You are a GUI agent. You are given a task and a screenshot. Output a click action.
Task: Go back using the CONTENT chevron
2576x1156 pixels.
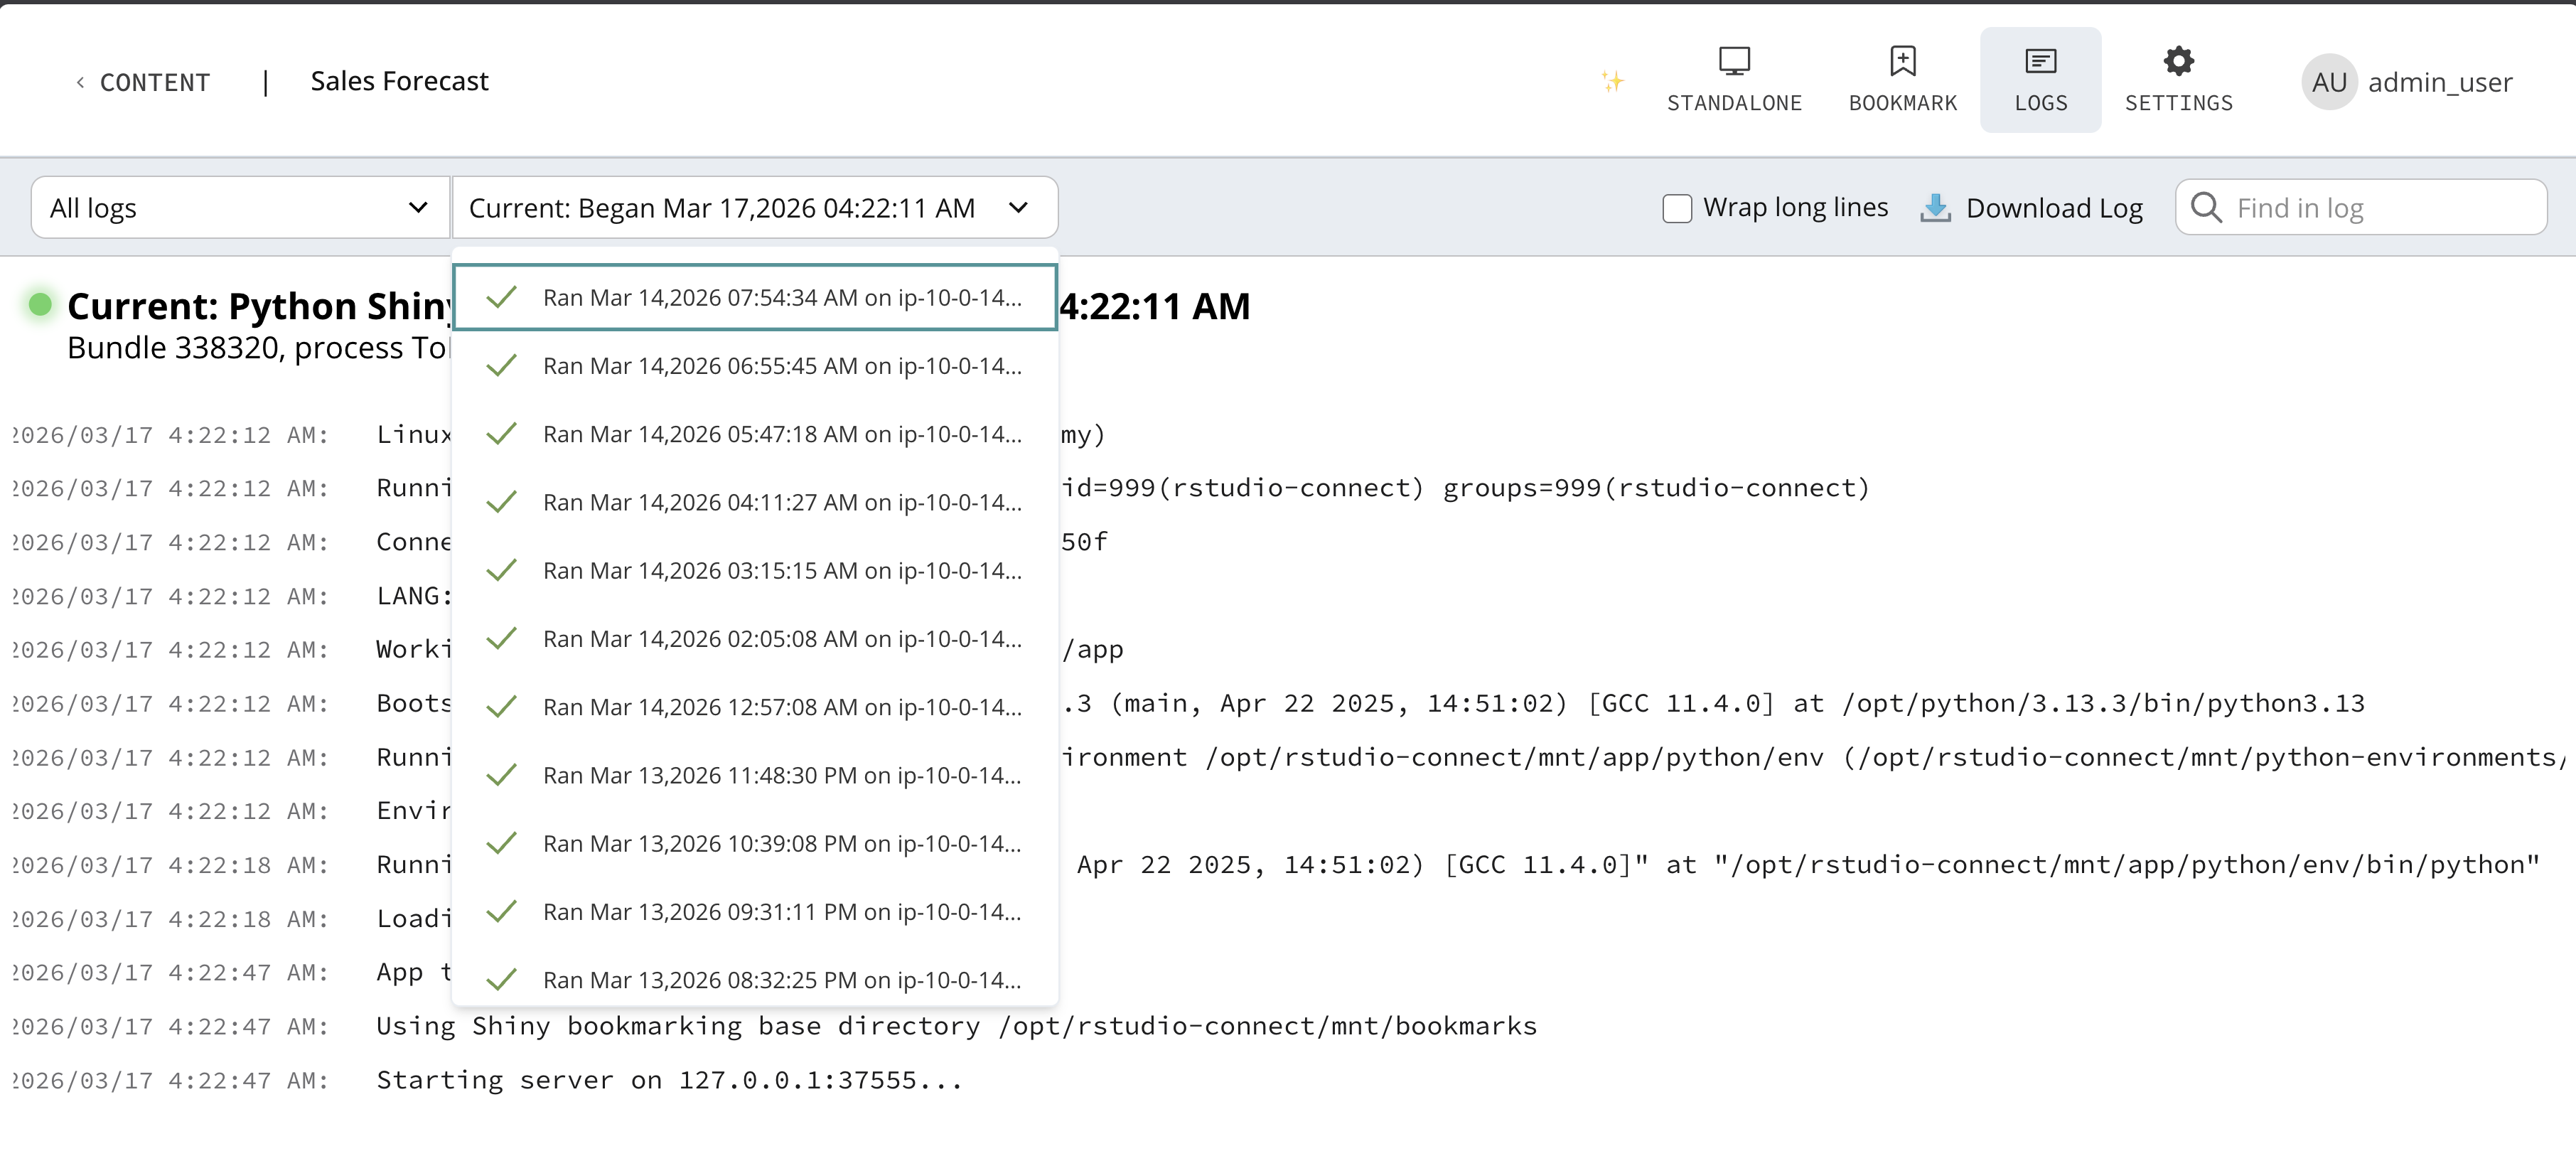pyautogui.click(x=80, y=82)
